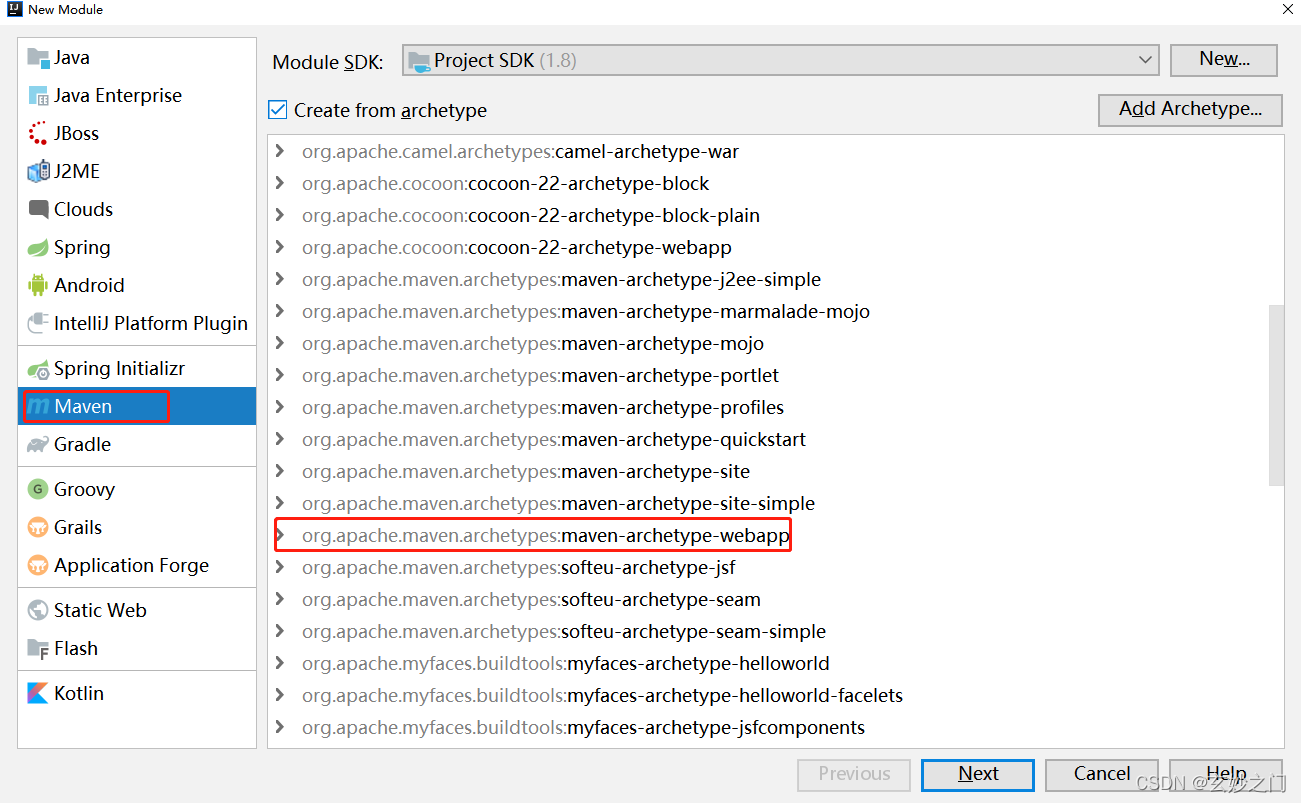The width and height of the screenshot is (1301, 803).
Task: Select the IntelliJ Platform Plugin icon
Action: click(x=39, y=324)
